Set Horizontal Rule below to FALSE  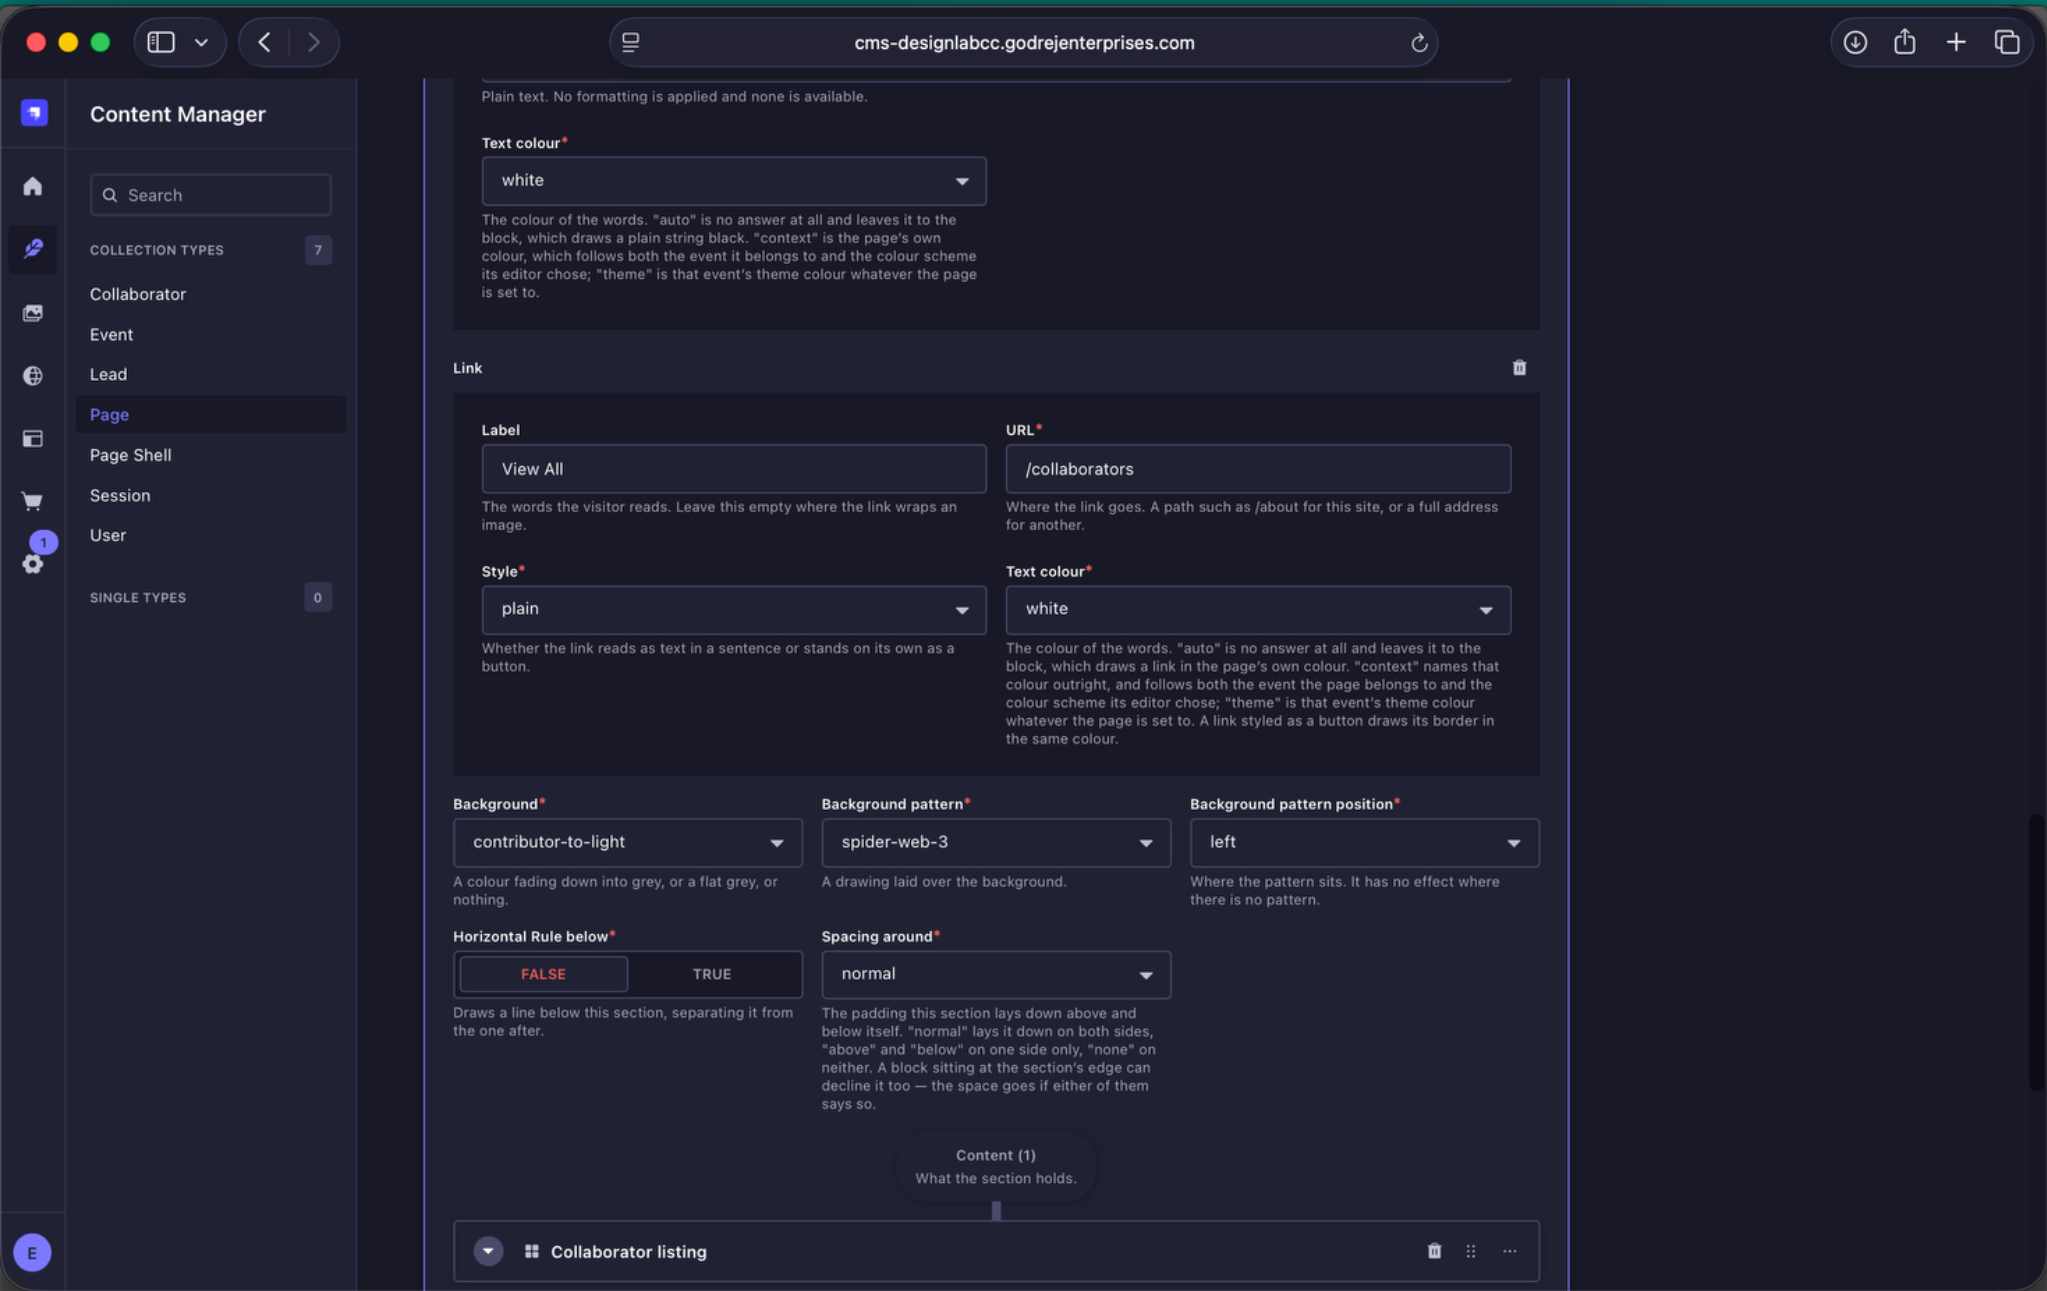(x=543, y=974)
